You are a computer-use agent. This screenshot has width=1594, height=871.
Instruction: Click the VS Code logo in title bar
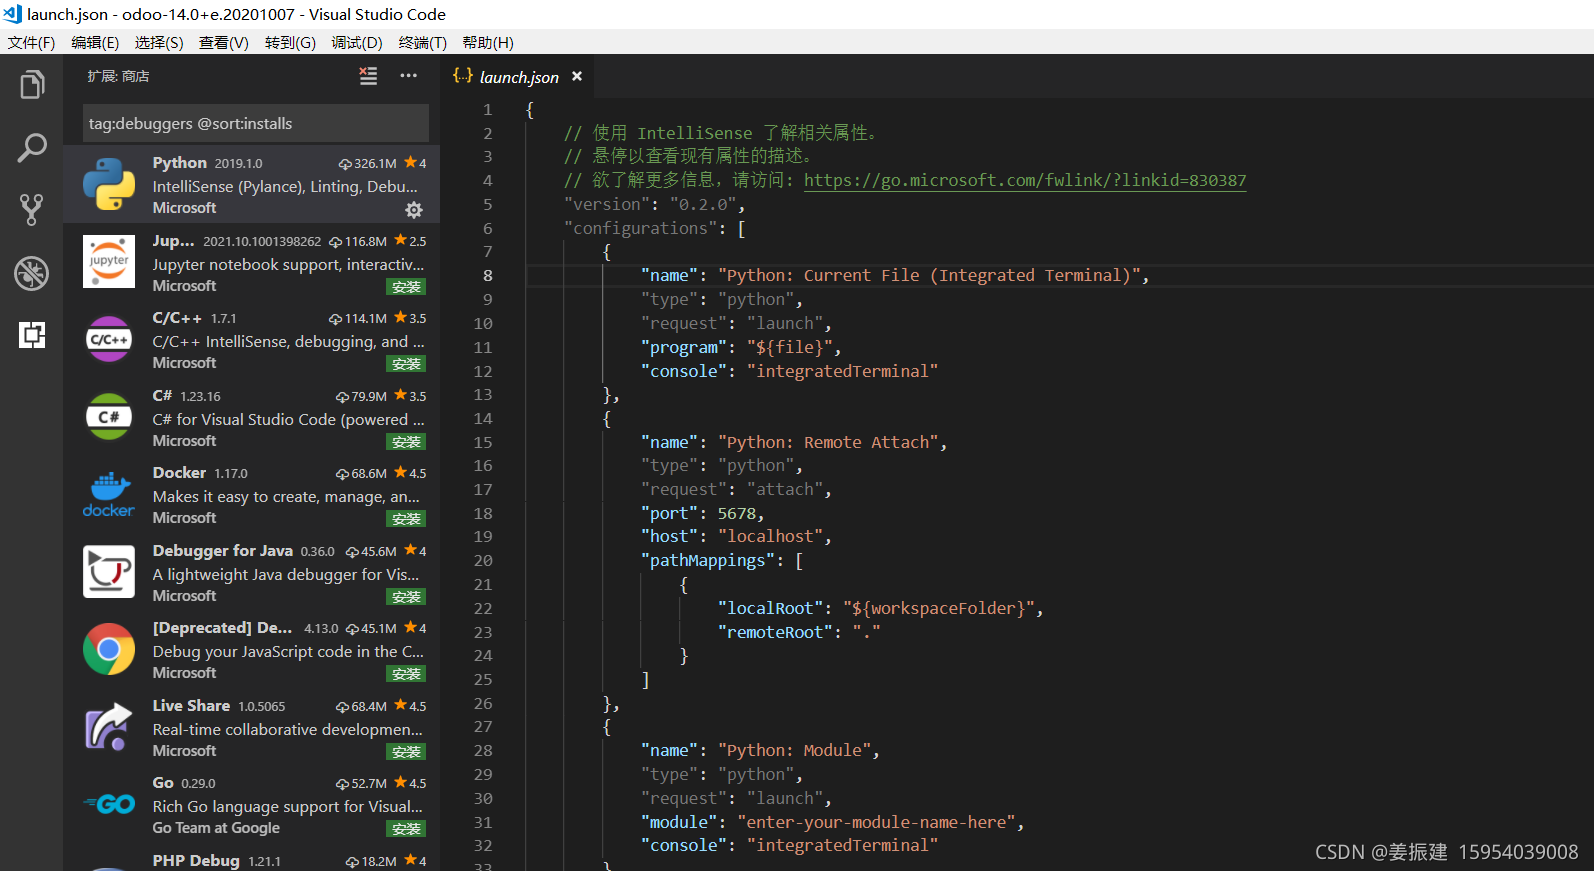tap(12, 14)
